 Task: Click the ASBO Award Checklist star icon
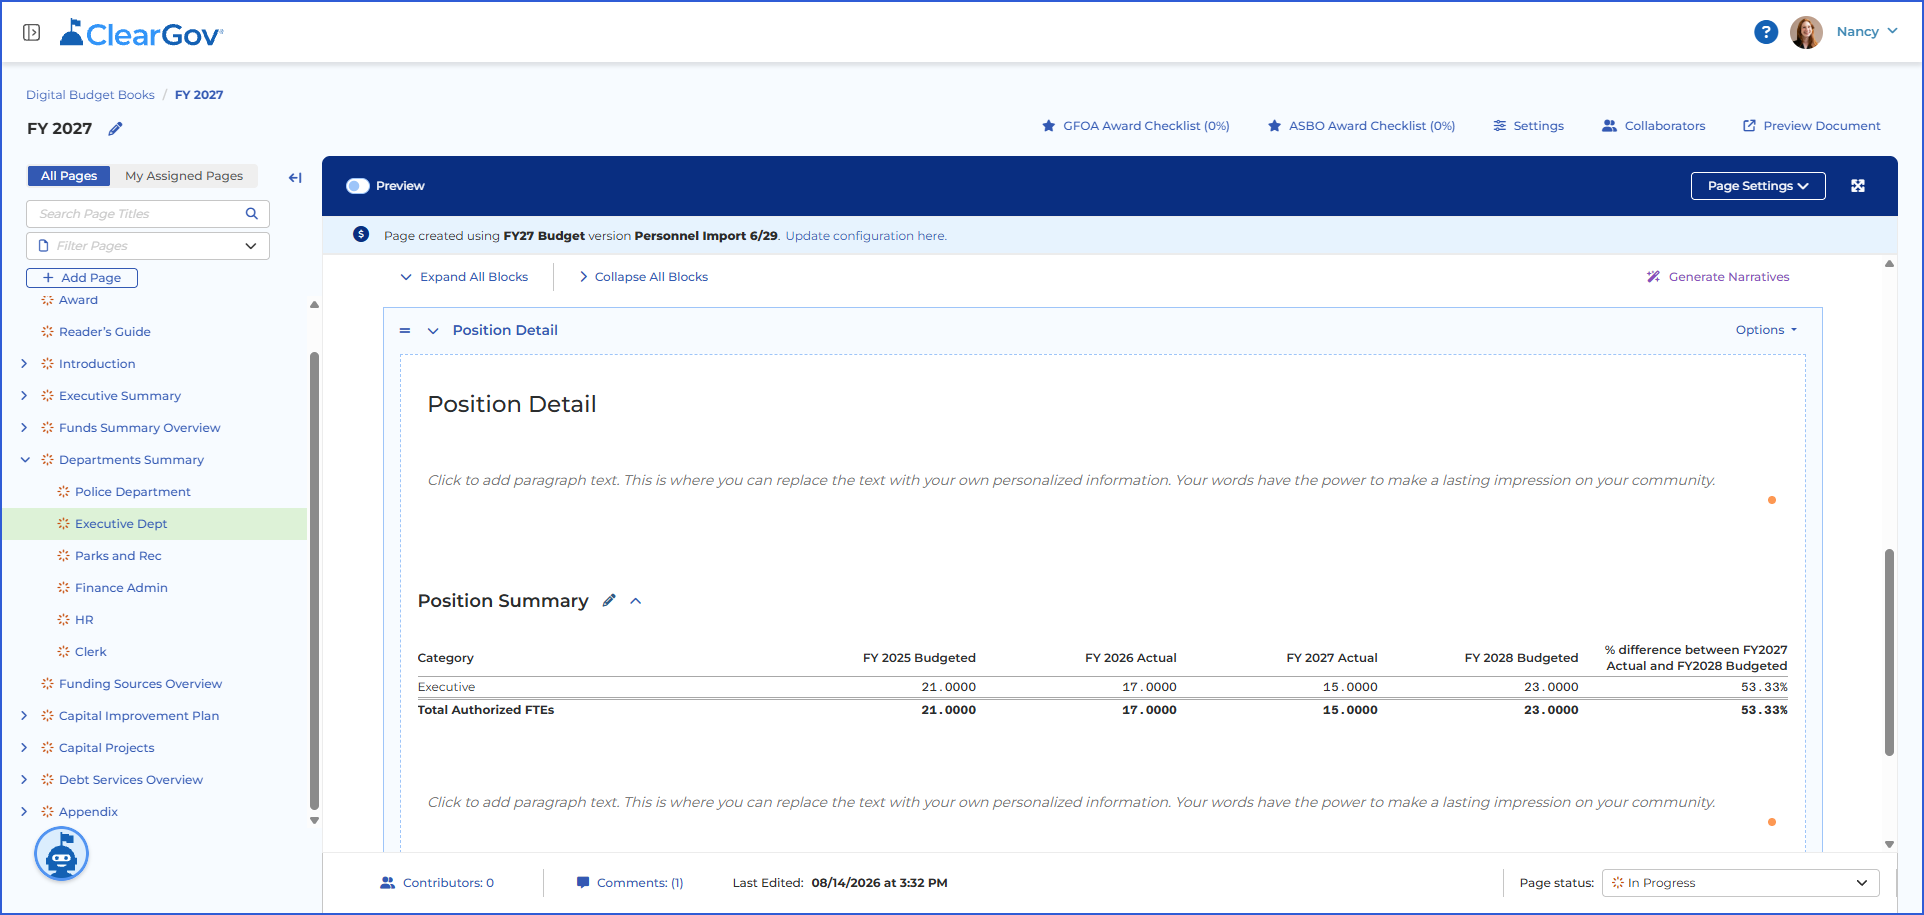[1274, 126]
